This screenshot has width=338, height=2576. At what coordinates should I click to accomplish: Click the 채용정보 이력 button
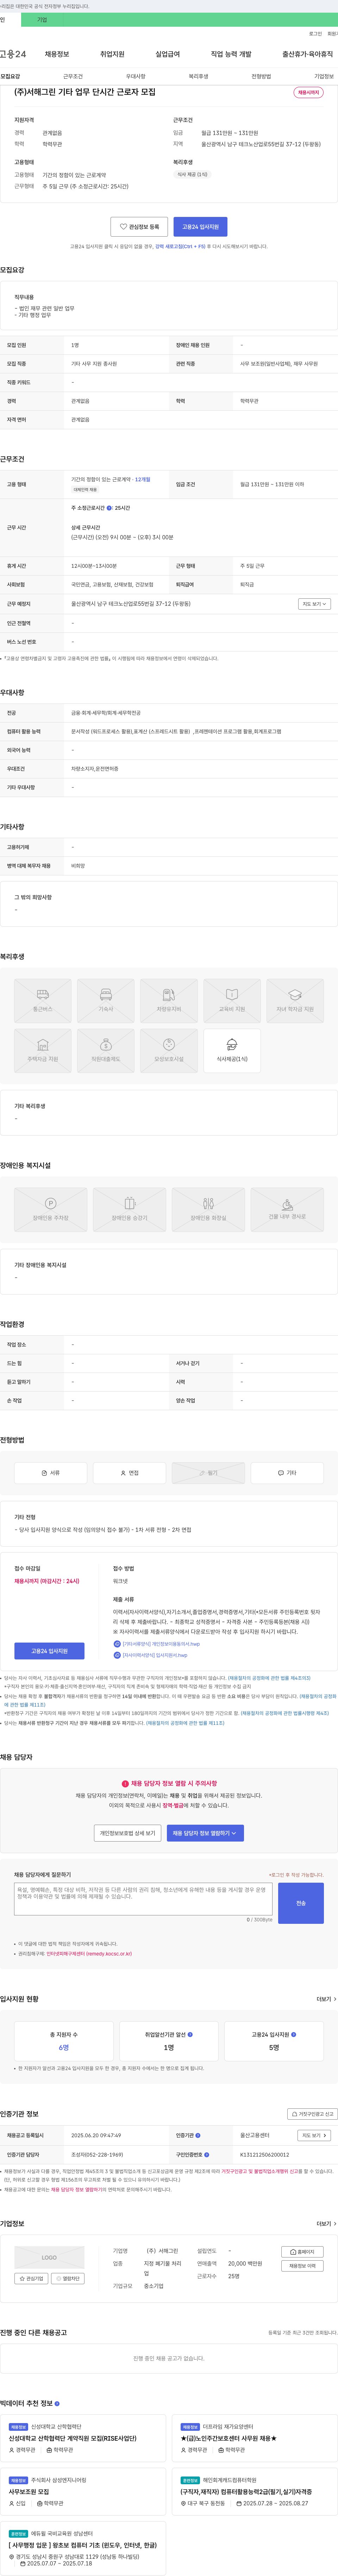coord(302,2266)
